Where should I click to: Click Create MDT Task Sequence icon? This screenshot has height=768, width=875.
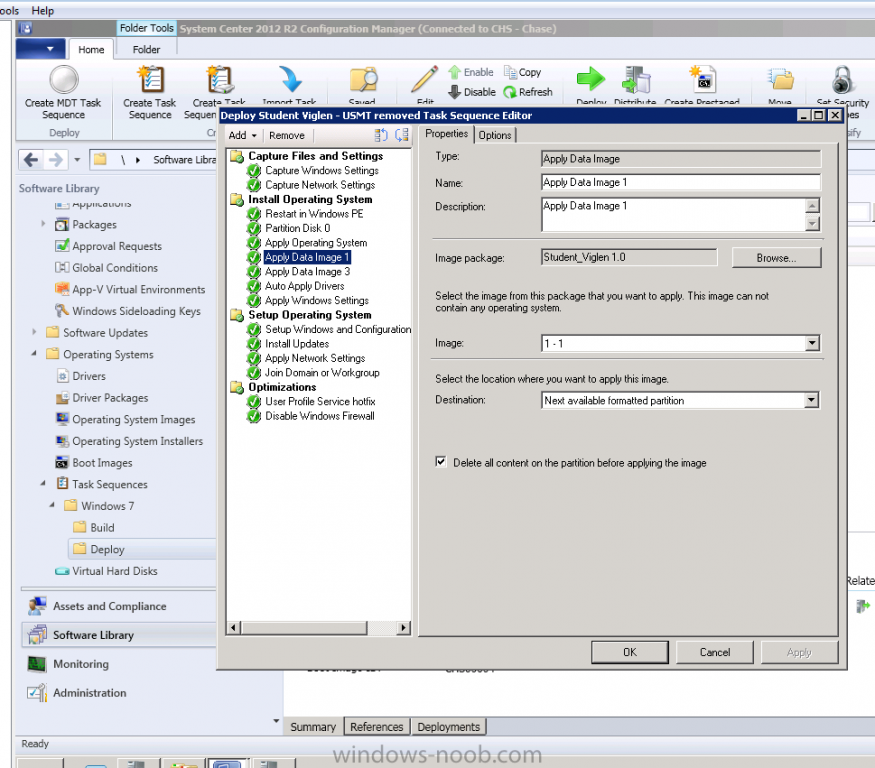point(64,79)
